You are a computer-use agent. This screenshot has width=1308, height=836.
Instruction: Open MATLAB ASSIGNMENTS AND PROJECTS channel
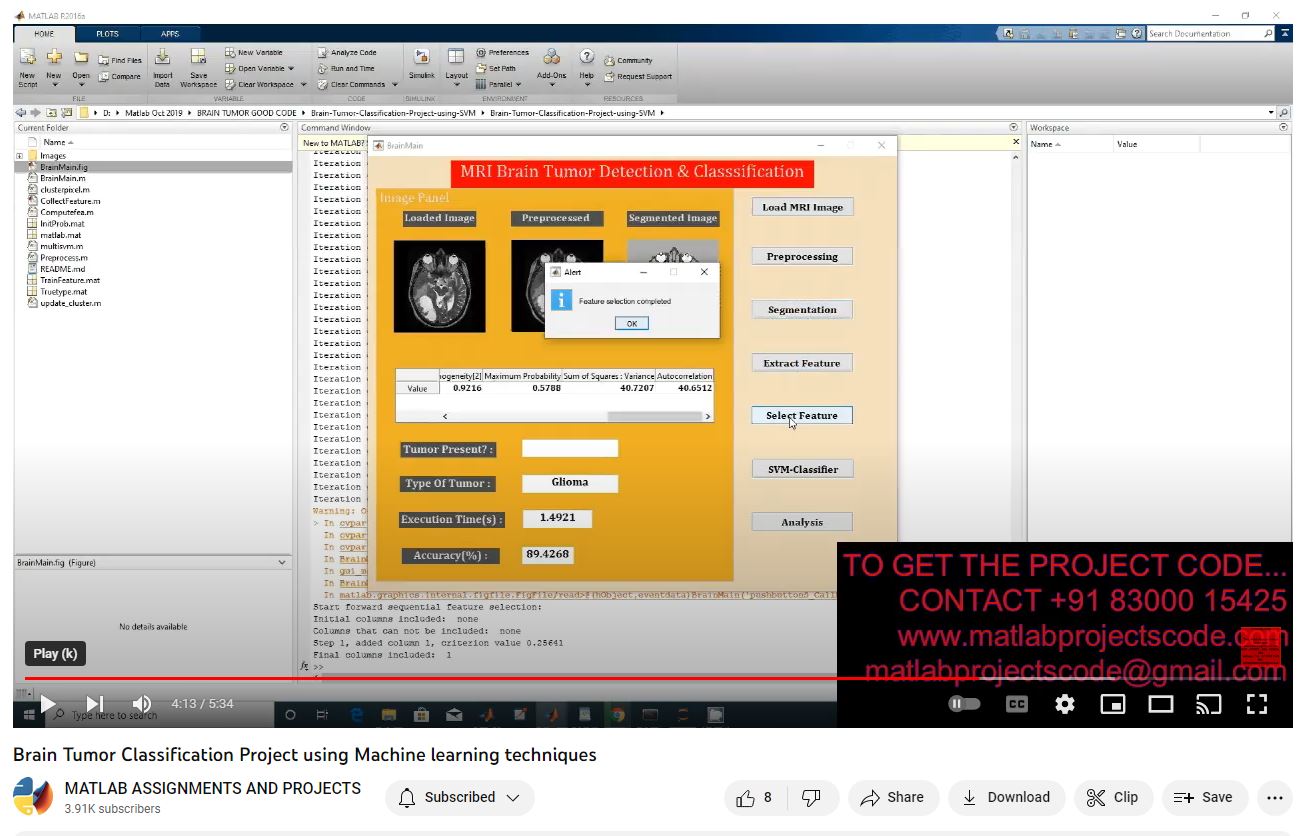click(x=212, y=788)
